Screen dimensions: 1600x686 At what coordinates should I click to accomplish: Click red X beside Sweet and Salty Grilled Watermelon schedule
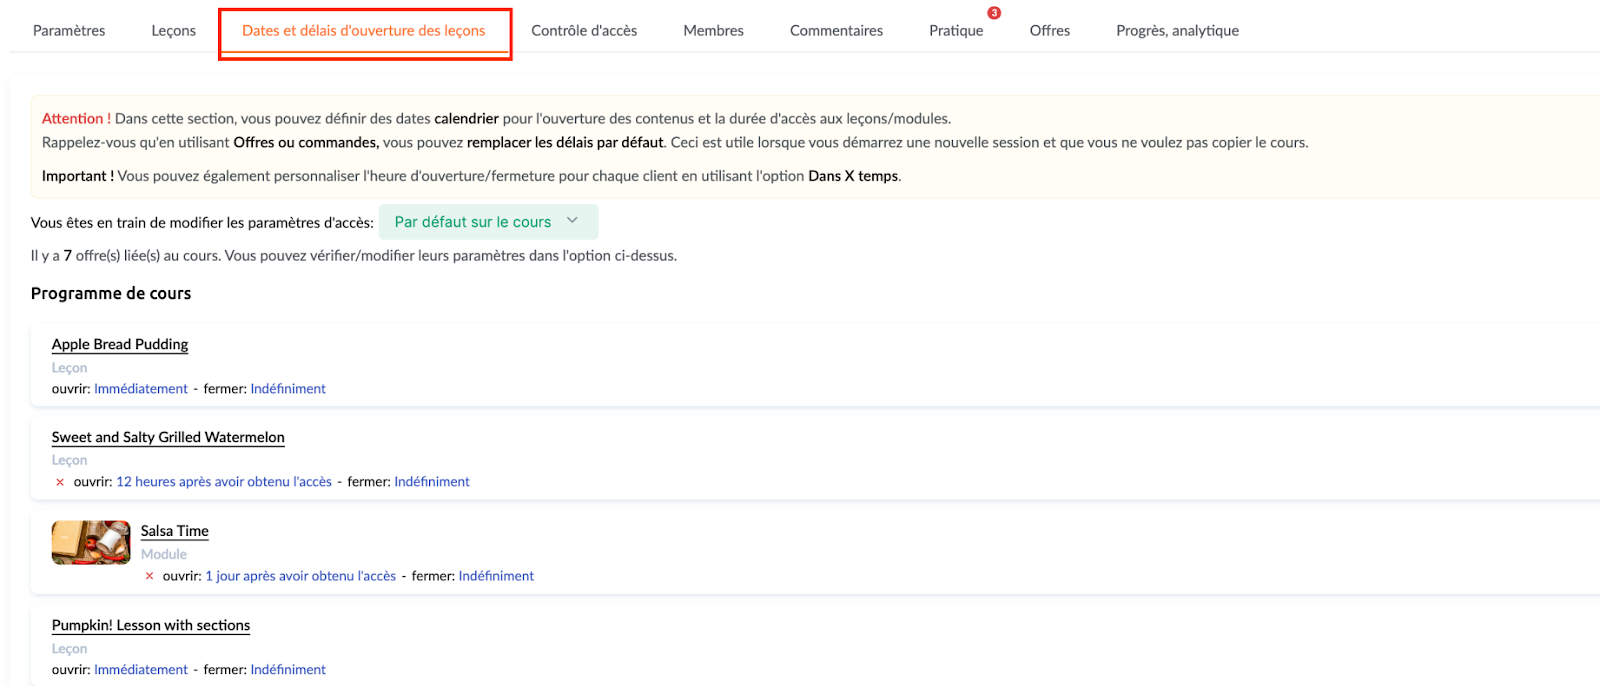coord(60,482)
